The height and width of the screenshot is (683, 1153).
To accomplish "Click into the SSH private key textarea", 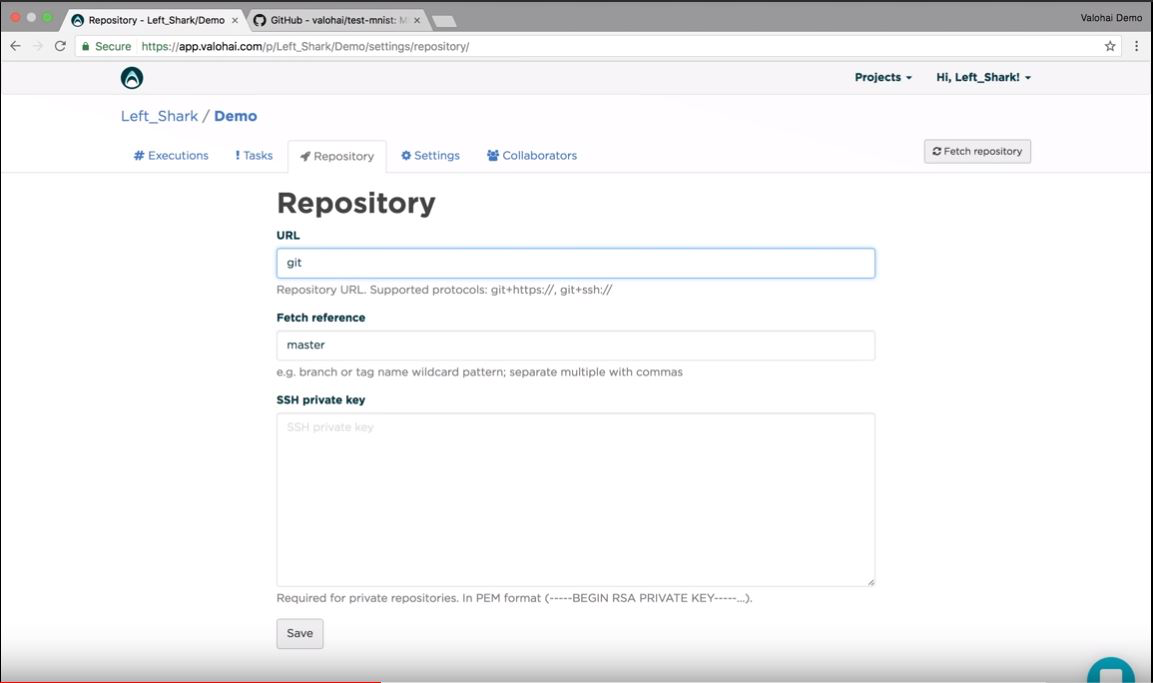I will point(576,500).
